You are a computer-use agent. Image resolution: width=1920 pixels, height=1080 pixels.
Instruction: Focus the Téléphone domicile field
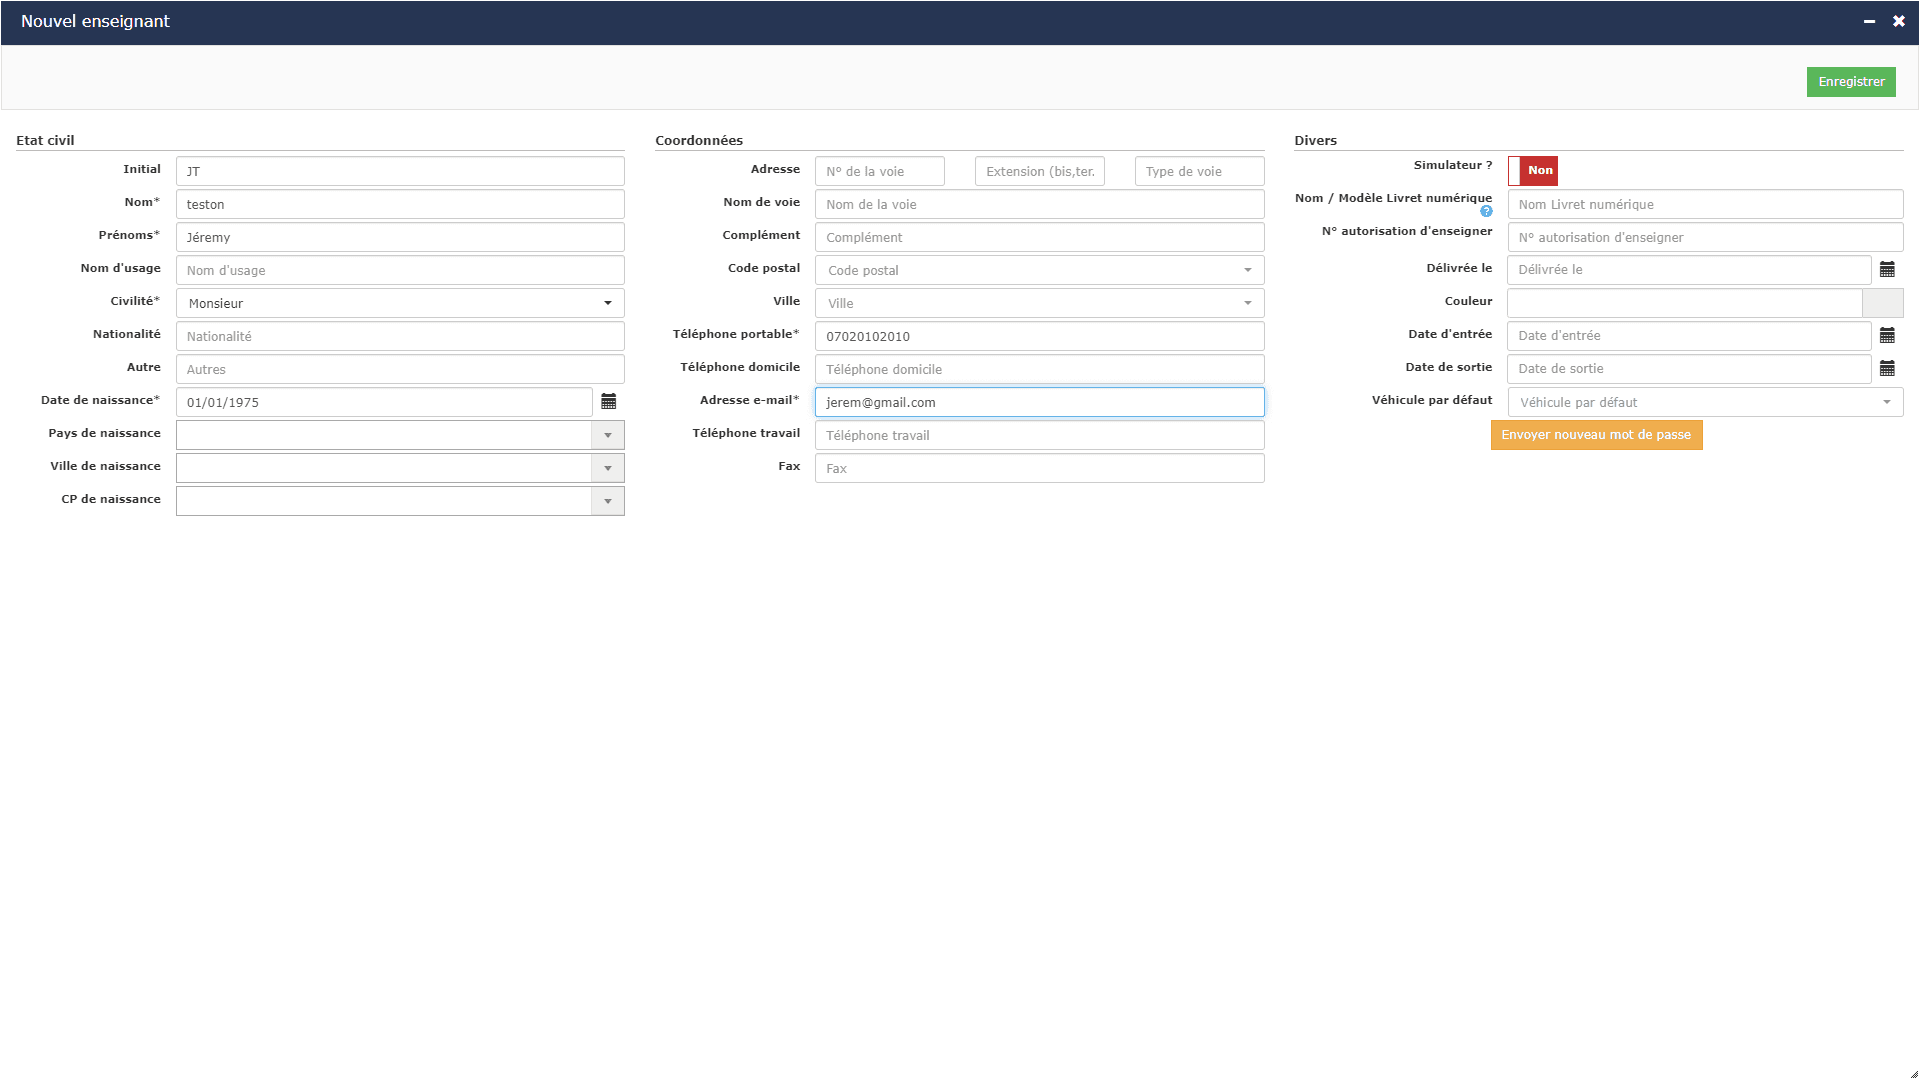pyautogui.click(x=1039, y=369)
